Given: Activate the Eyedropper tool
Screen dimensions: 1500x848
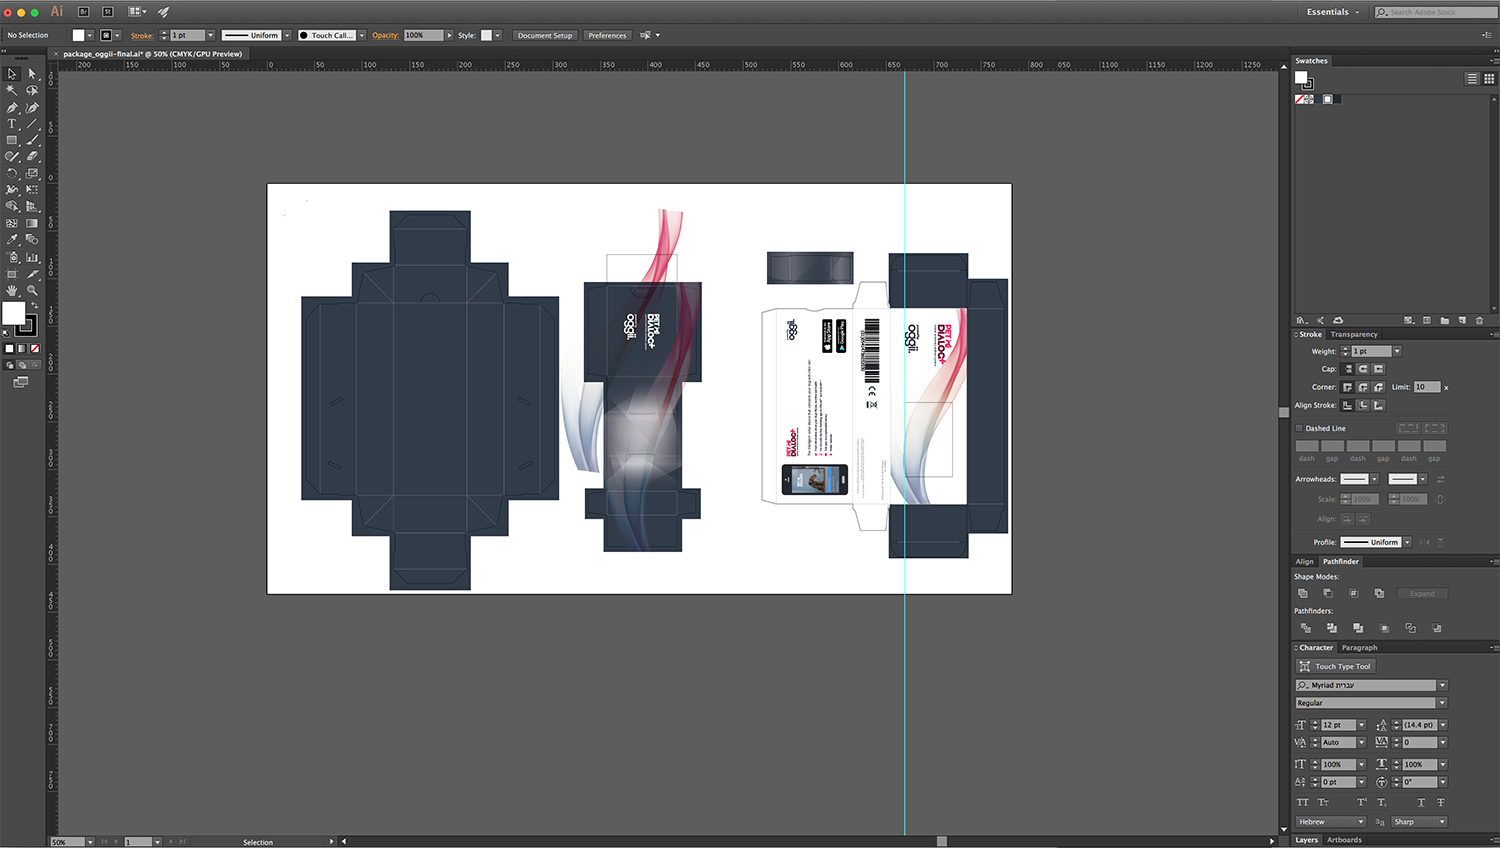Looking at the screenshot, I should tap(12, 240).
